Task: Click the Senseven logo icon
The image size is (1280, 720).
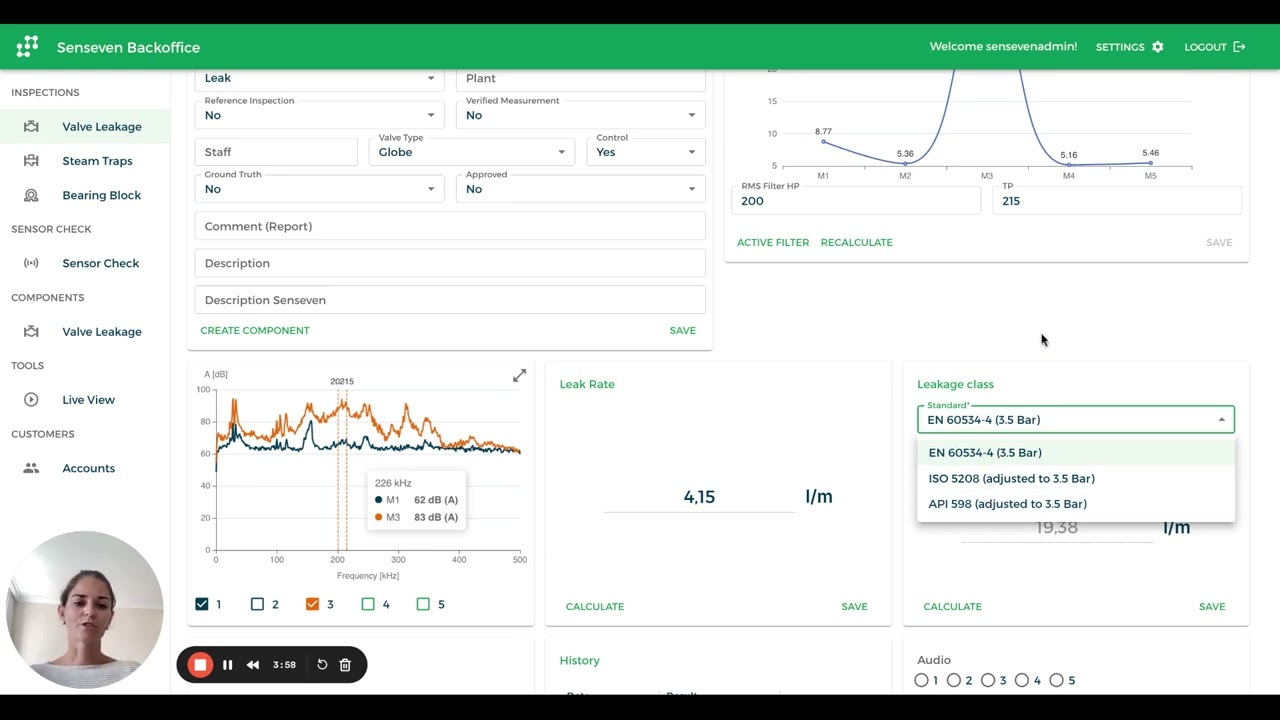Action: click(x=27, y=46)
